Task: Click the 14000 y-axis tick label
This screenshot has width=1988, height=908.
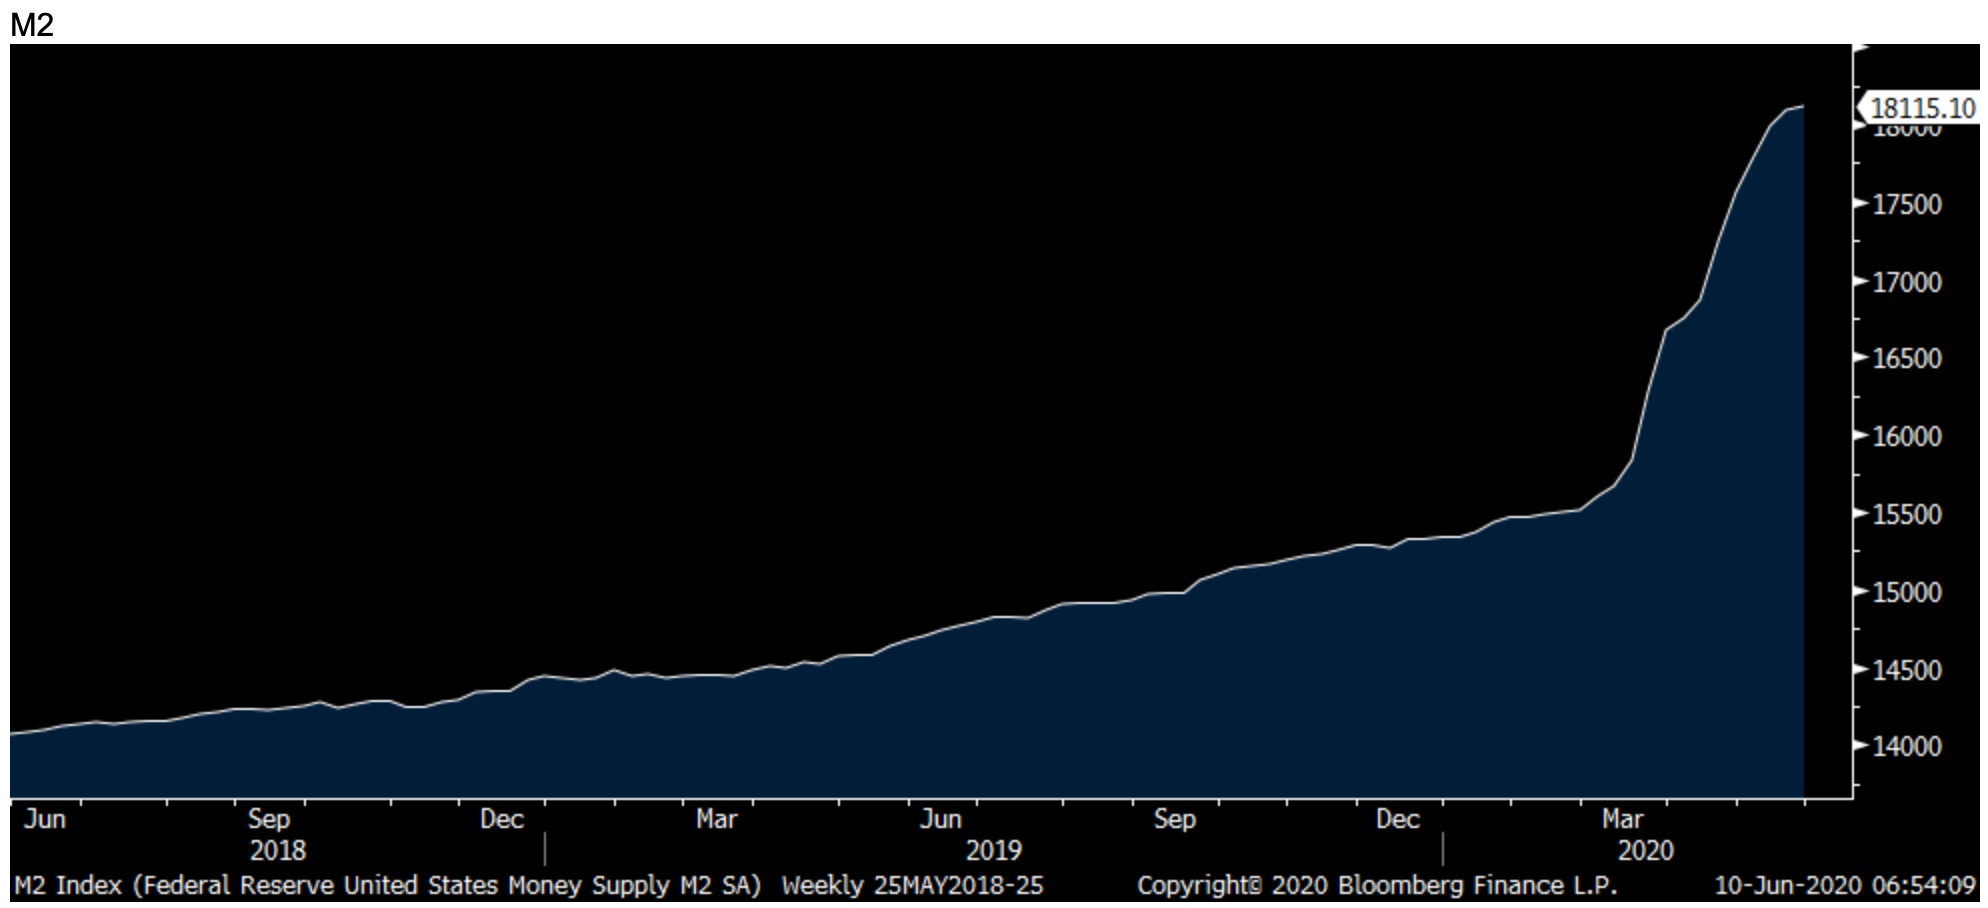Action: click(1907, 746)
